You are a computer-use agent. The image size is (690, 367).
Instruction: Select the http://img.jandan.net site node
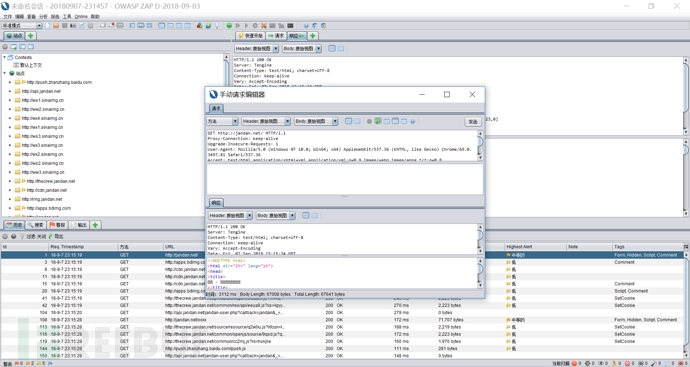pyautogui.click(x=42, y=199)
